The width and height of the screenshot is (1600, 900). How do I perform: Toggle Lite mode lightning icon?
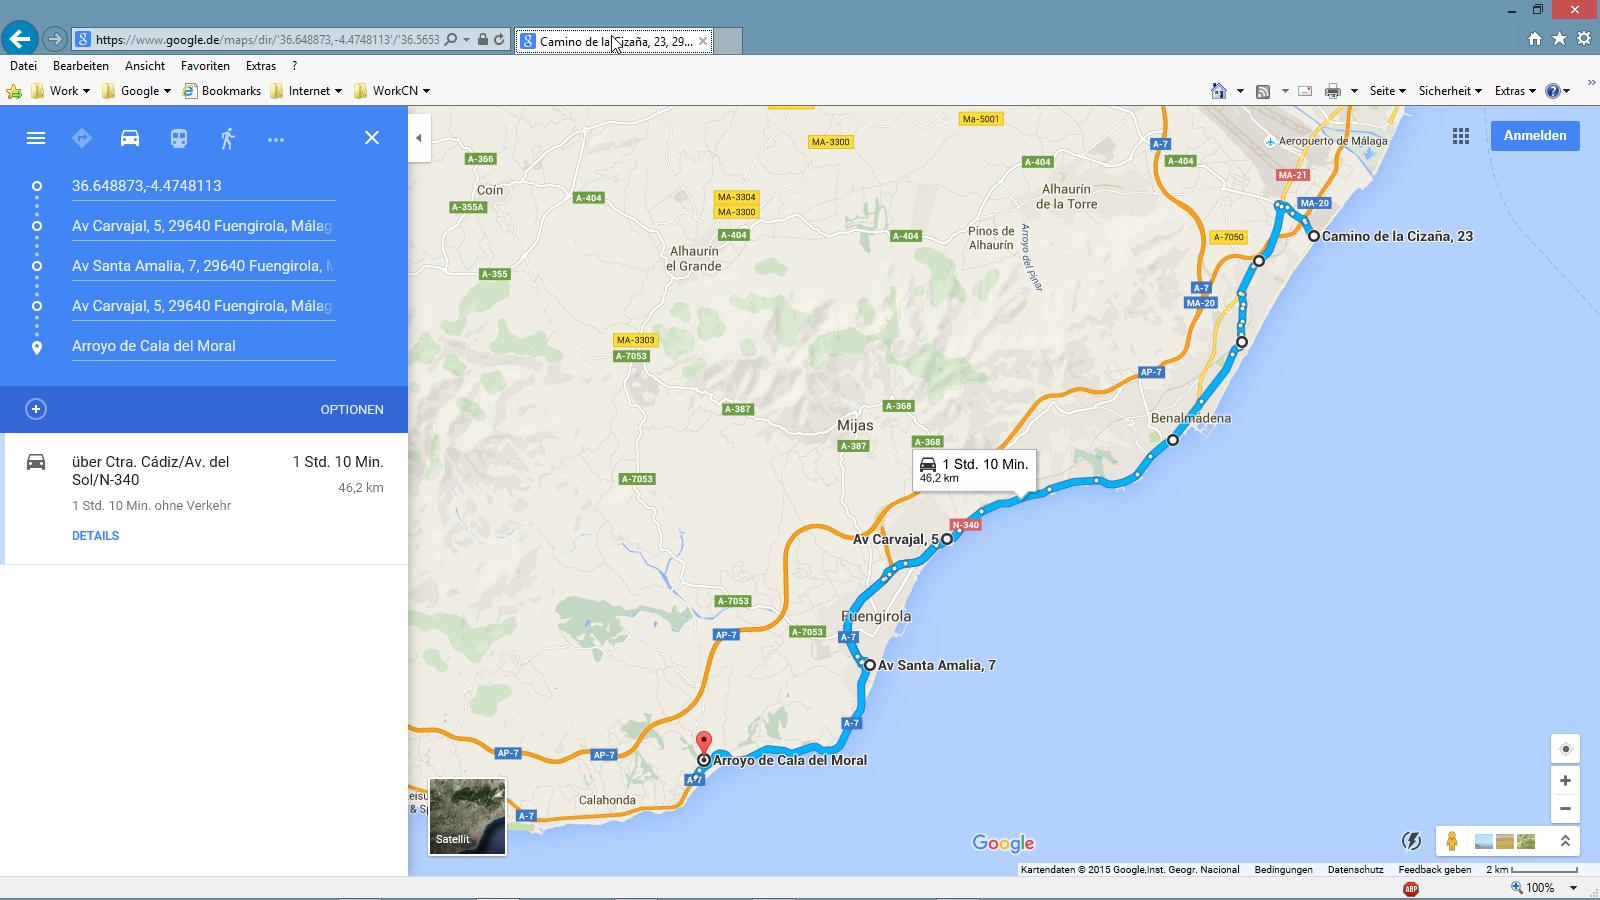1411,842
